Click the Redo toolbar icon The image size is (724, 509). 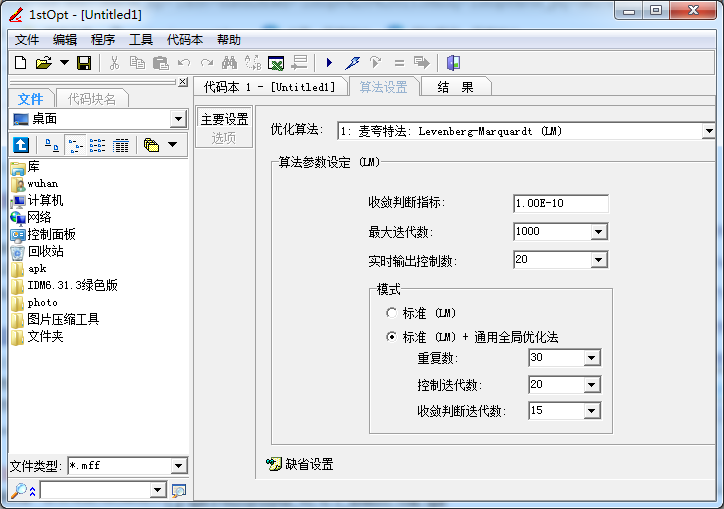click(x=206, y=62)
